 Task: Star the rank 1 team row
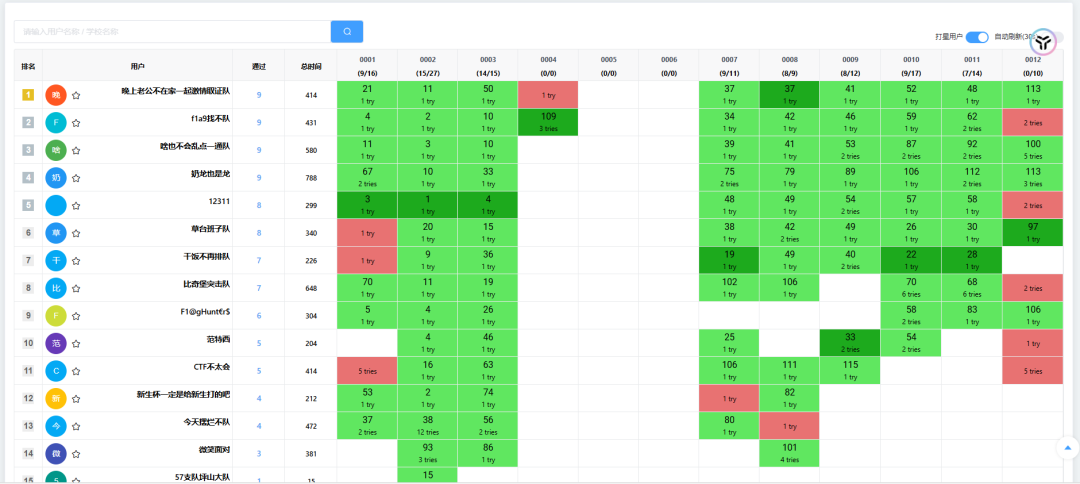click(76, 95)
